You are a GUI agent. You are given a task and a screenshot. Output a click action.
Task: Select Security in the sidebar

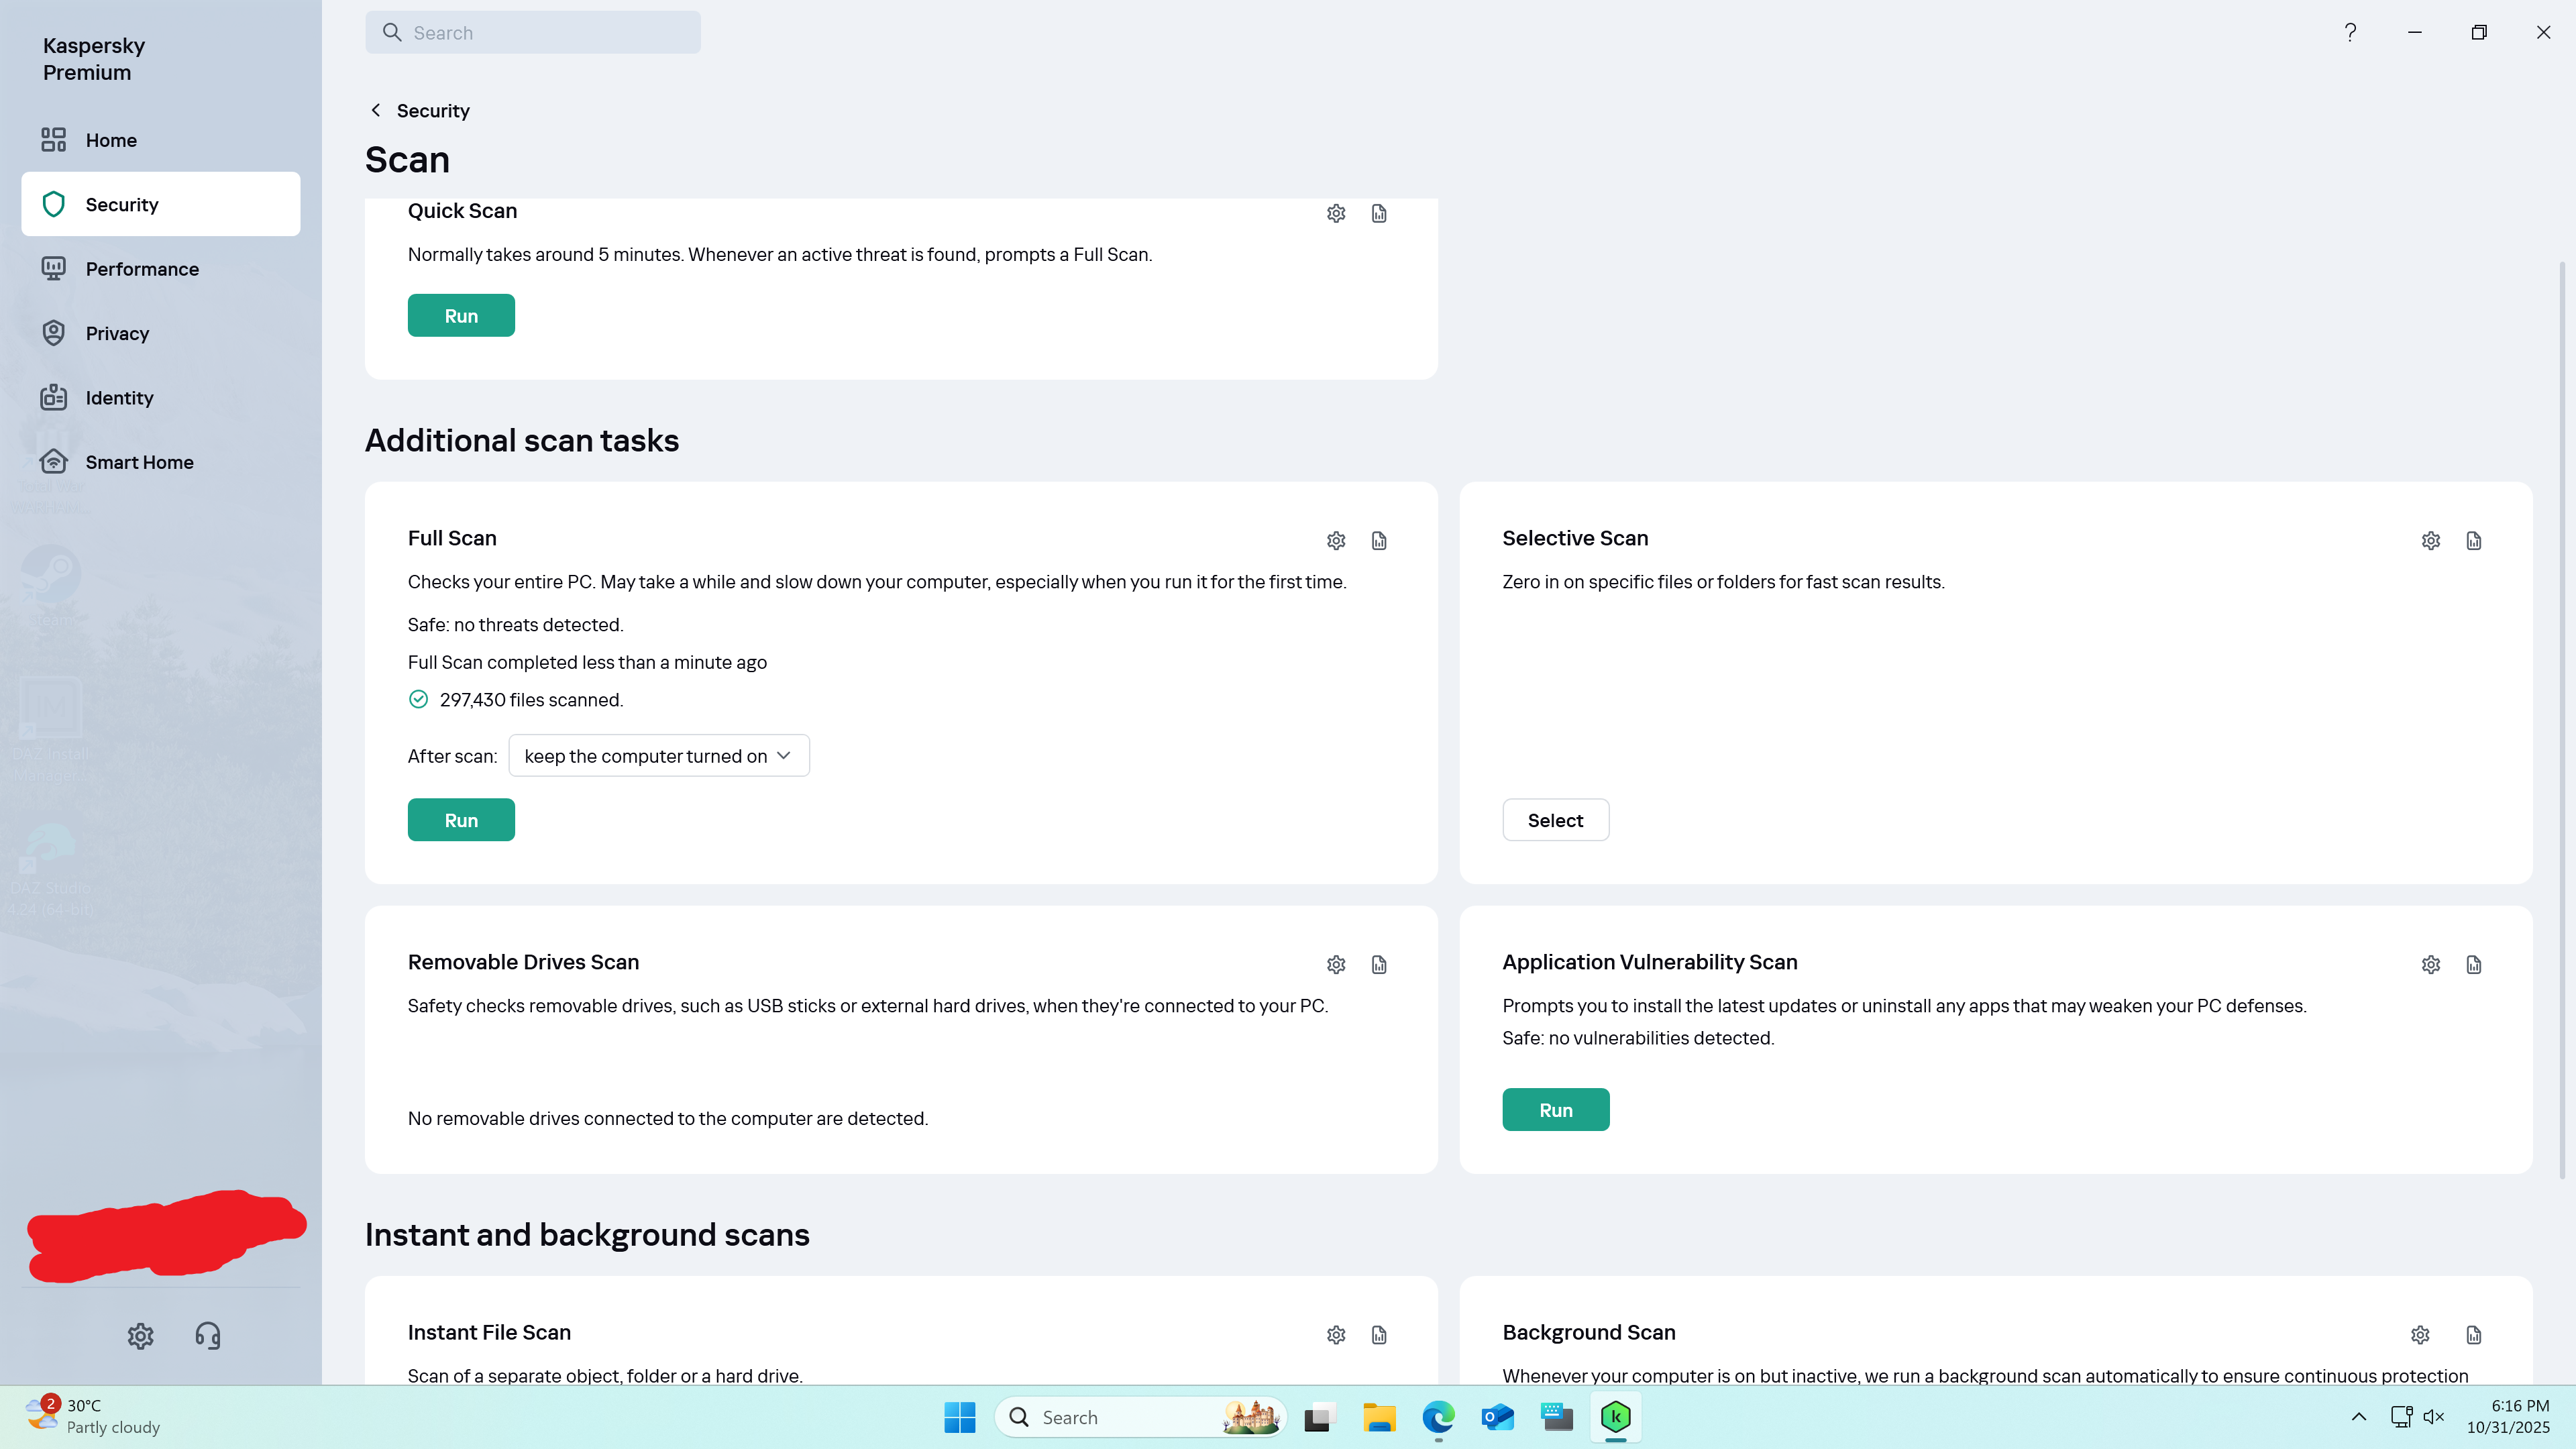coord(161,204)
